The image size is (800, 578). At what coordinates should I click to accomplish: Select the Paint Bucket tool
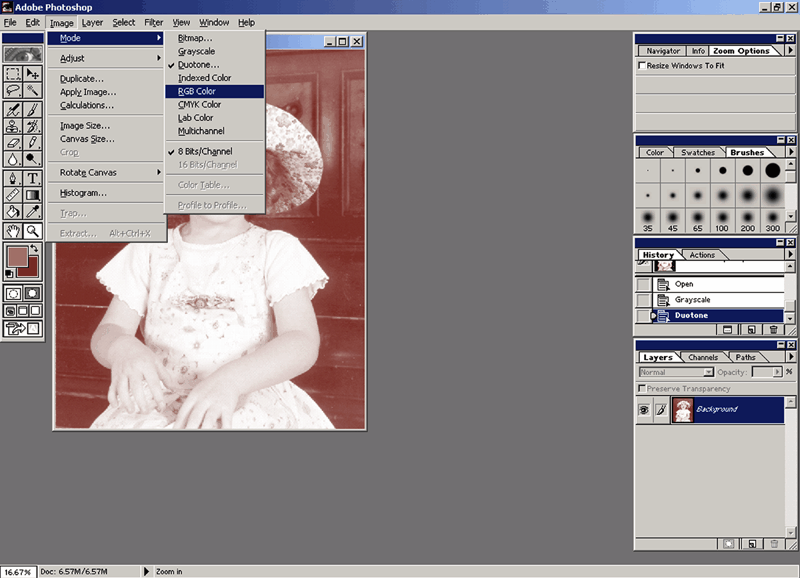[13, 212]
